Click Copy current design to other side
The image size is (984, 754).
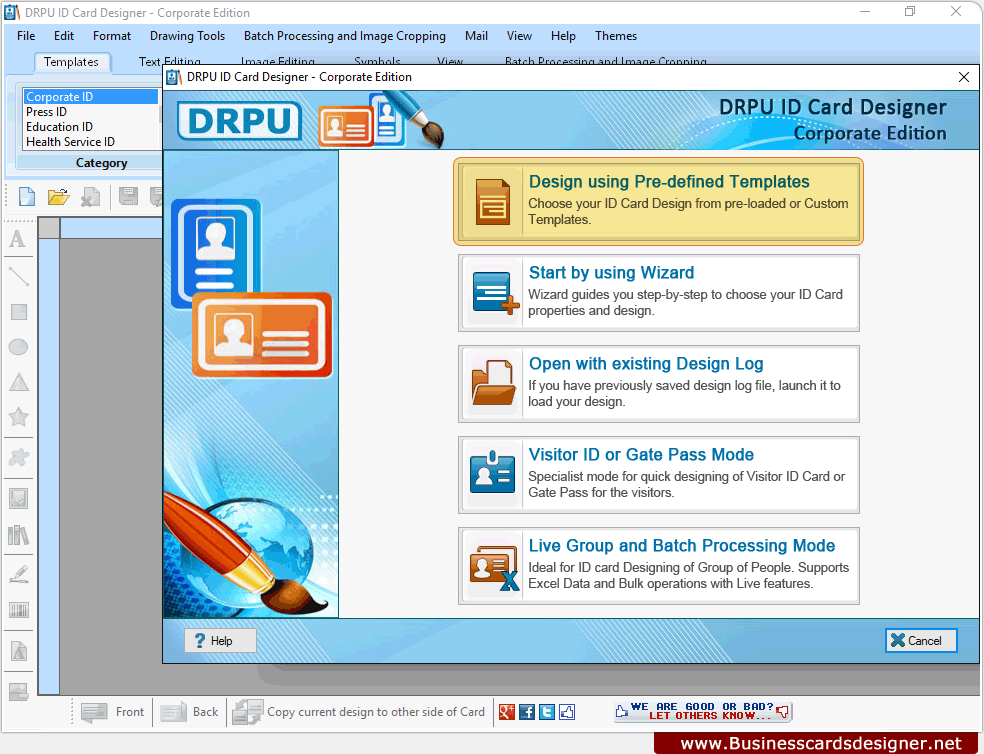(x=359, y=712)
